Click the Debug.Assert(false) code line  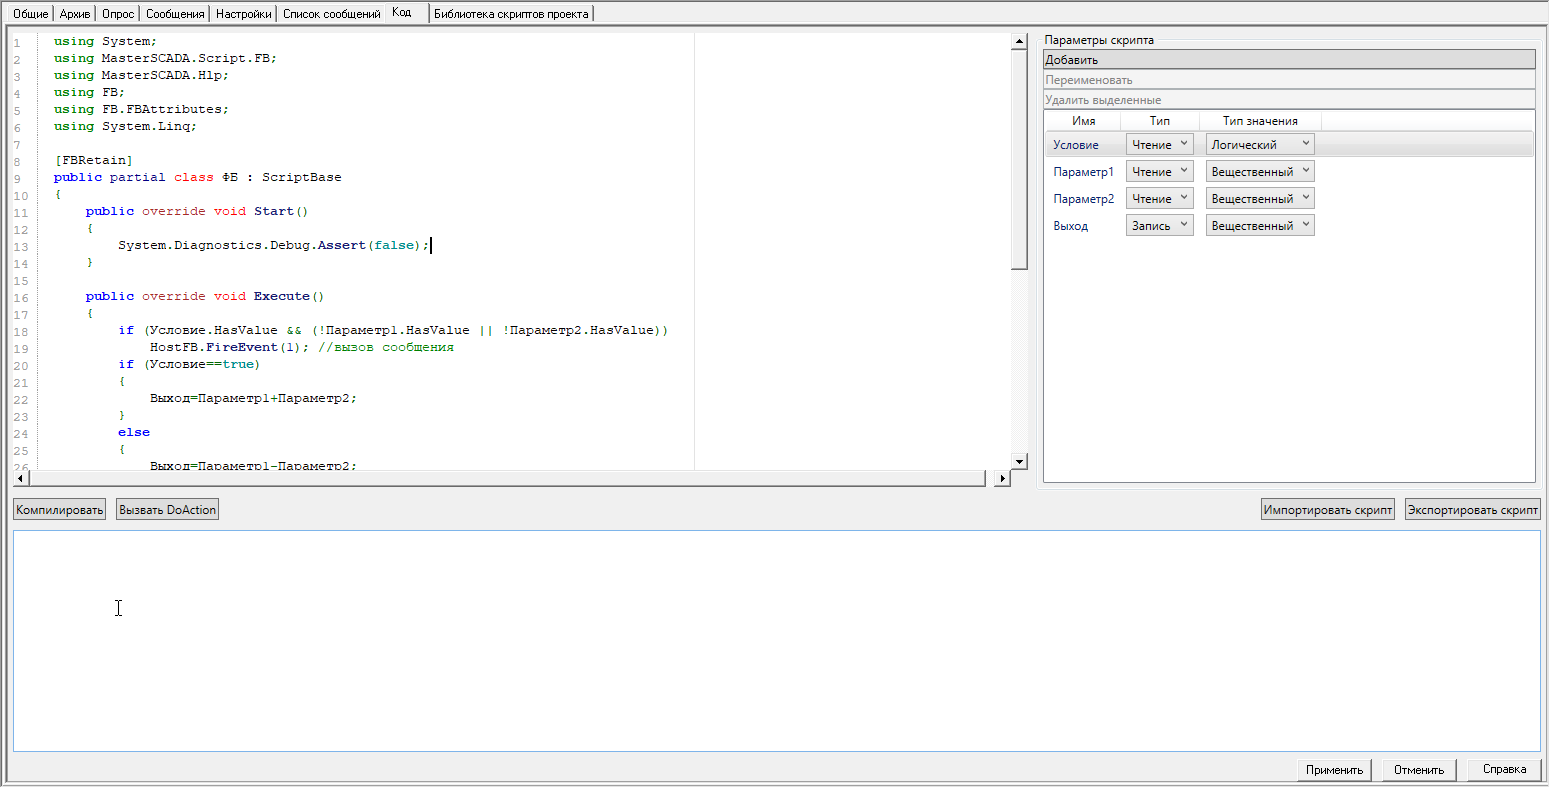273,245
